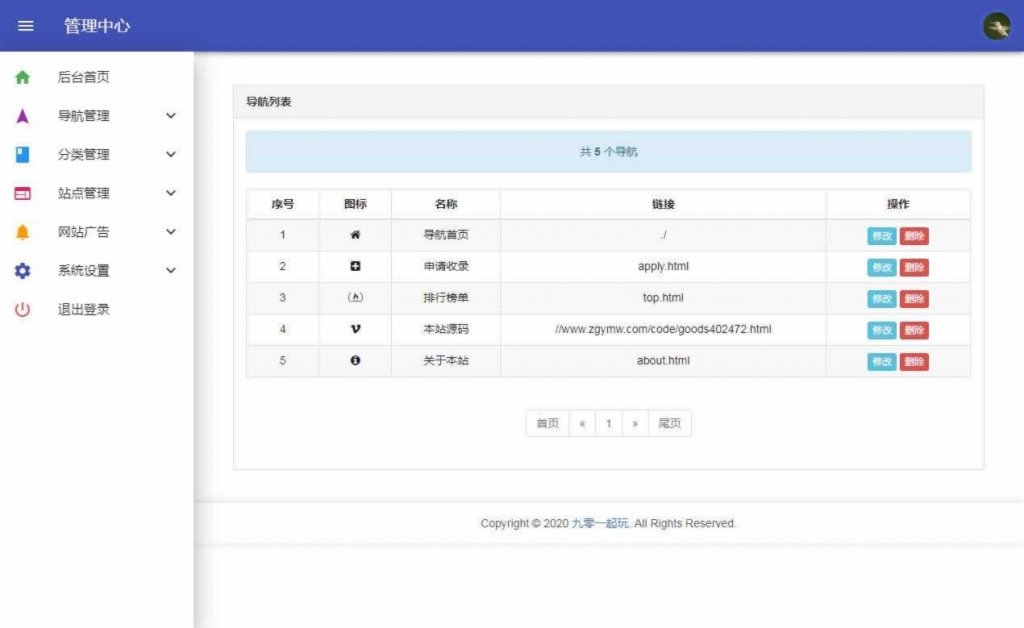Viewport: 1024px width, 628px height.
Task: Open the 导航管理 menu item
Action: click(97, 116)
